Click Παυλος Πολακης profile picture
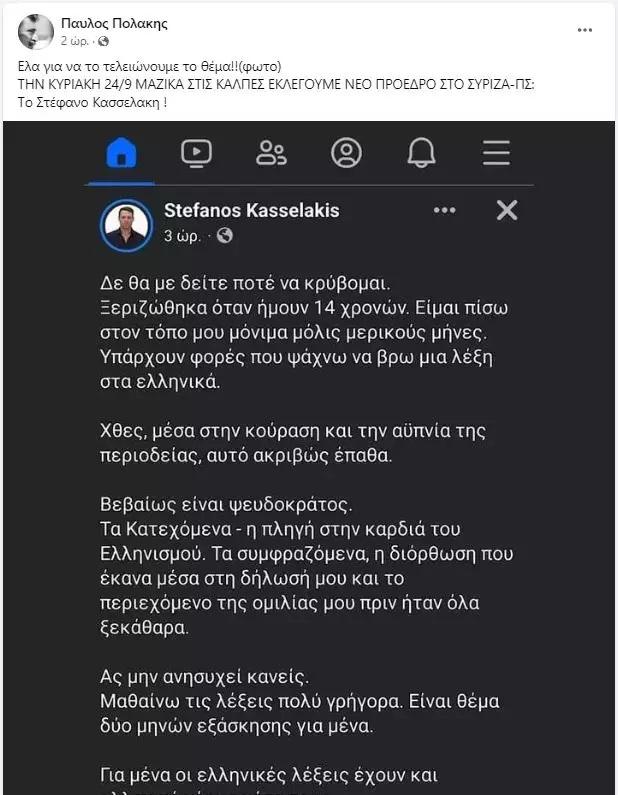This screenshot has width=618, height=795. click(35, 31)
